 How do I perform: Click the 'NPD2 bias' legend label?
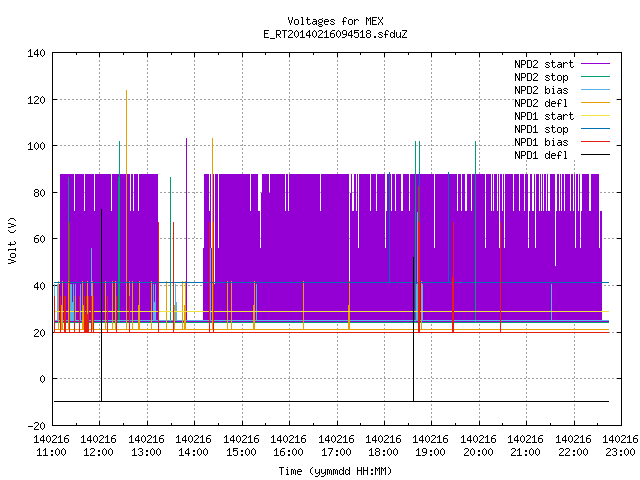click(541, 90)
